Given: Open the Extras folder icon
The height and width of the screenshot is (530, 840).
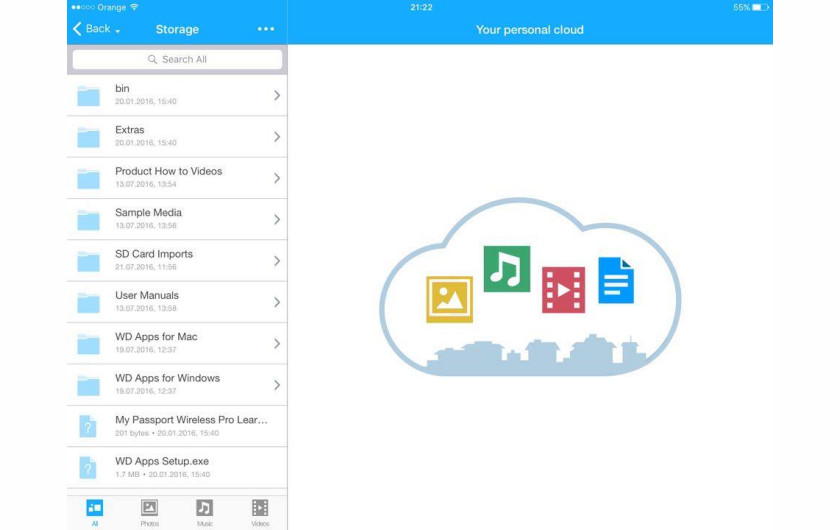Looking at the screenshot, I should pyautogui.click(x=88, y=137).
